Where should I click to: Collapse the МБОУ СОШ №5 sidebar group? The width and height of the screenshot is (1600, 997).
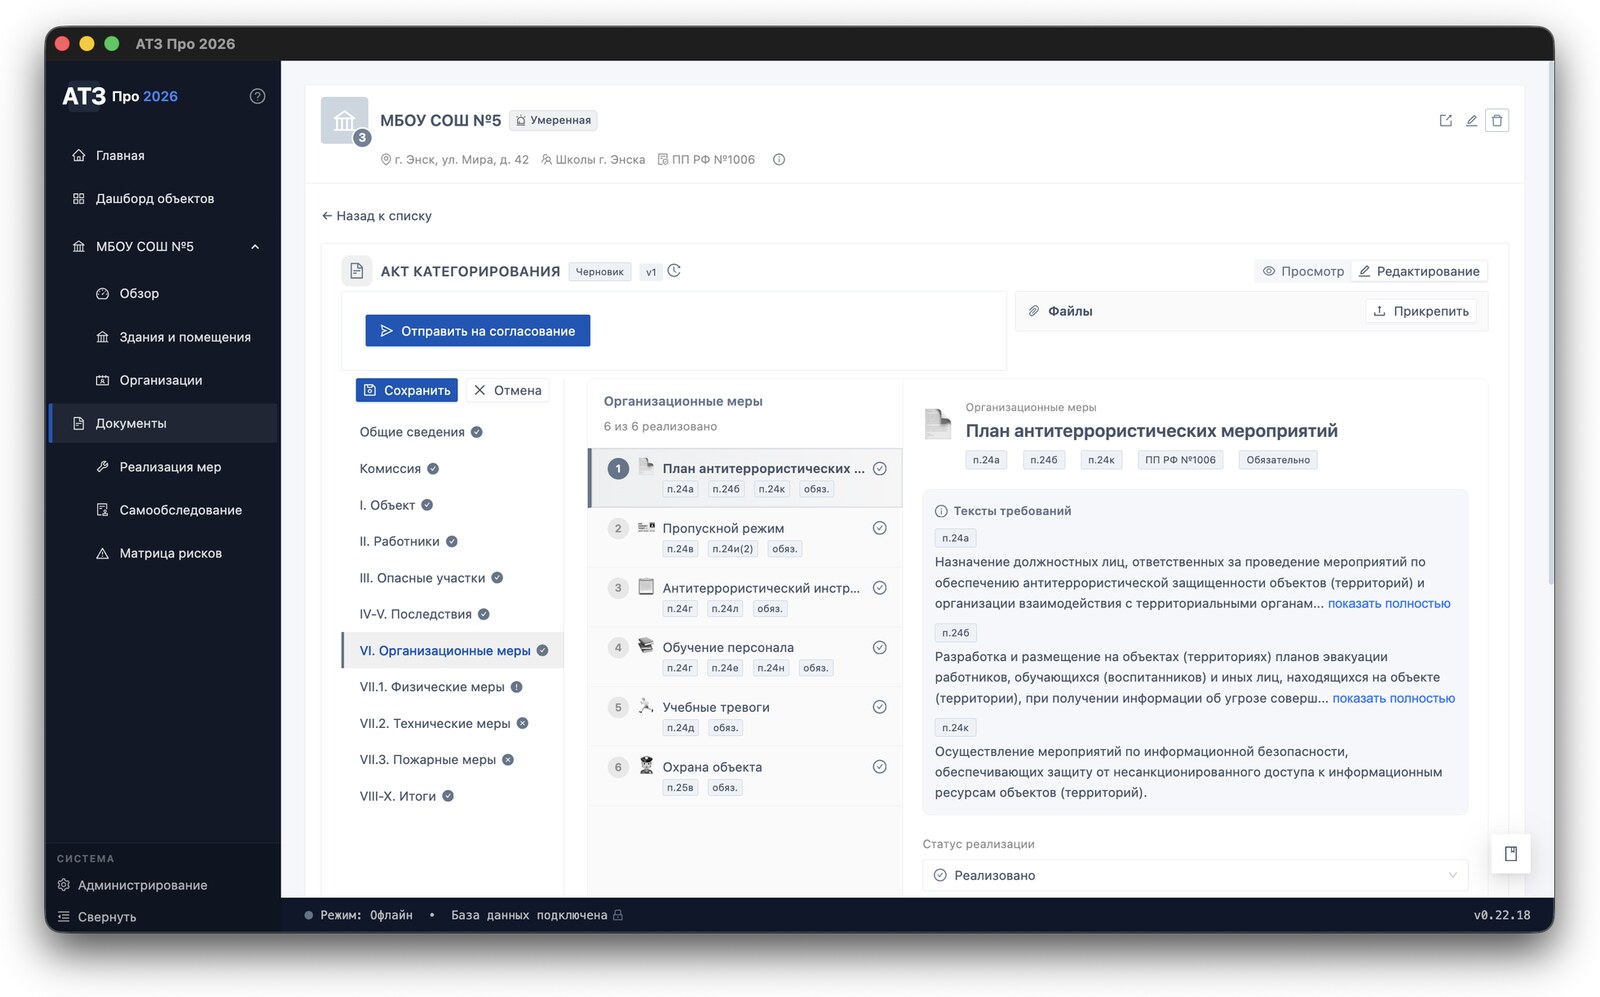click(x=255, y=247)
